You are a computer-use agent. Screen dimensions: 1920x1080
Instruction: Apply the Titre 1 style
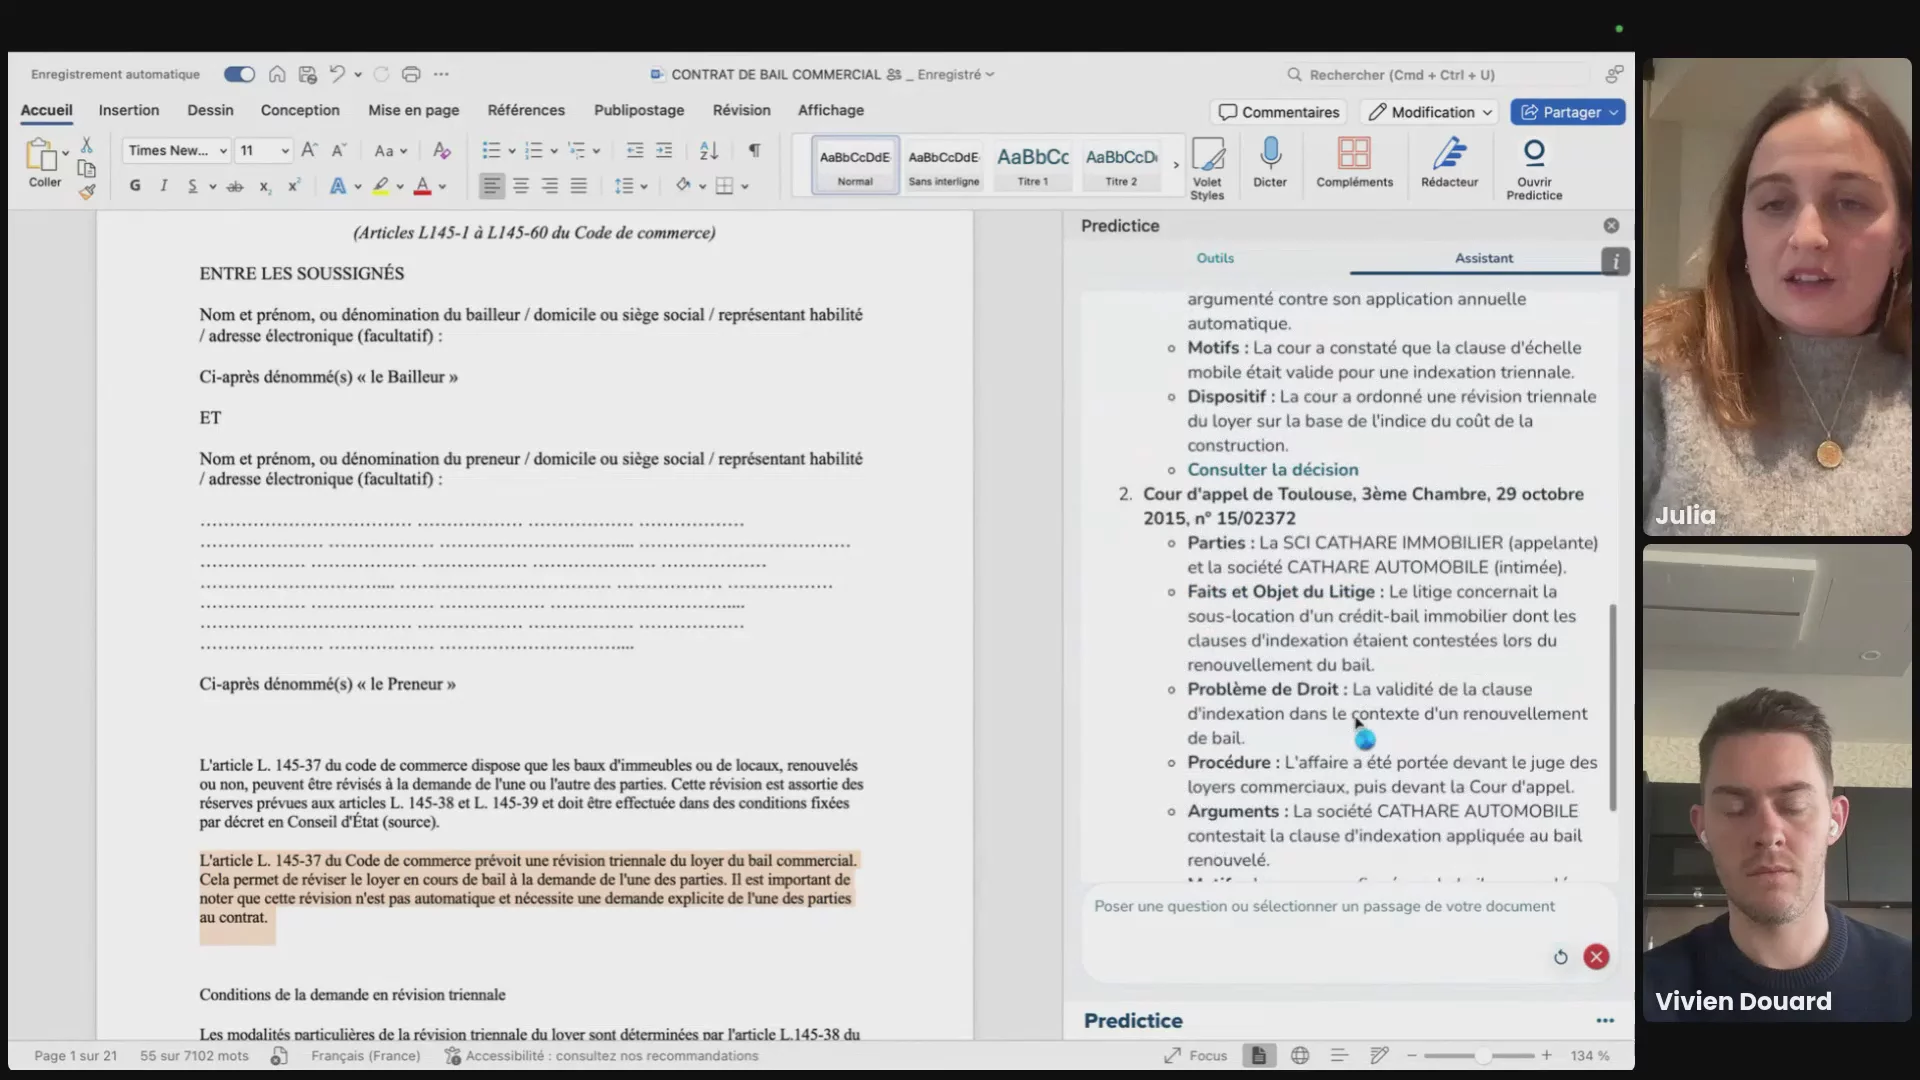click(x=1033, y=165)
